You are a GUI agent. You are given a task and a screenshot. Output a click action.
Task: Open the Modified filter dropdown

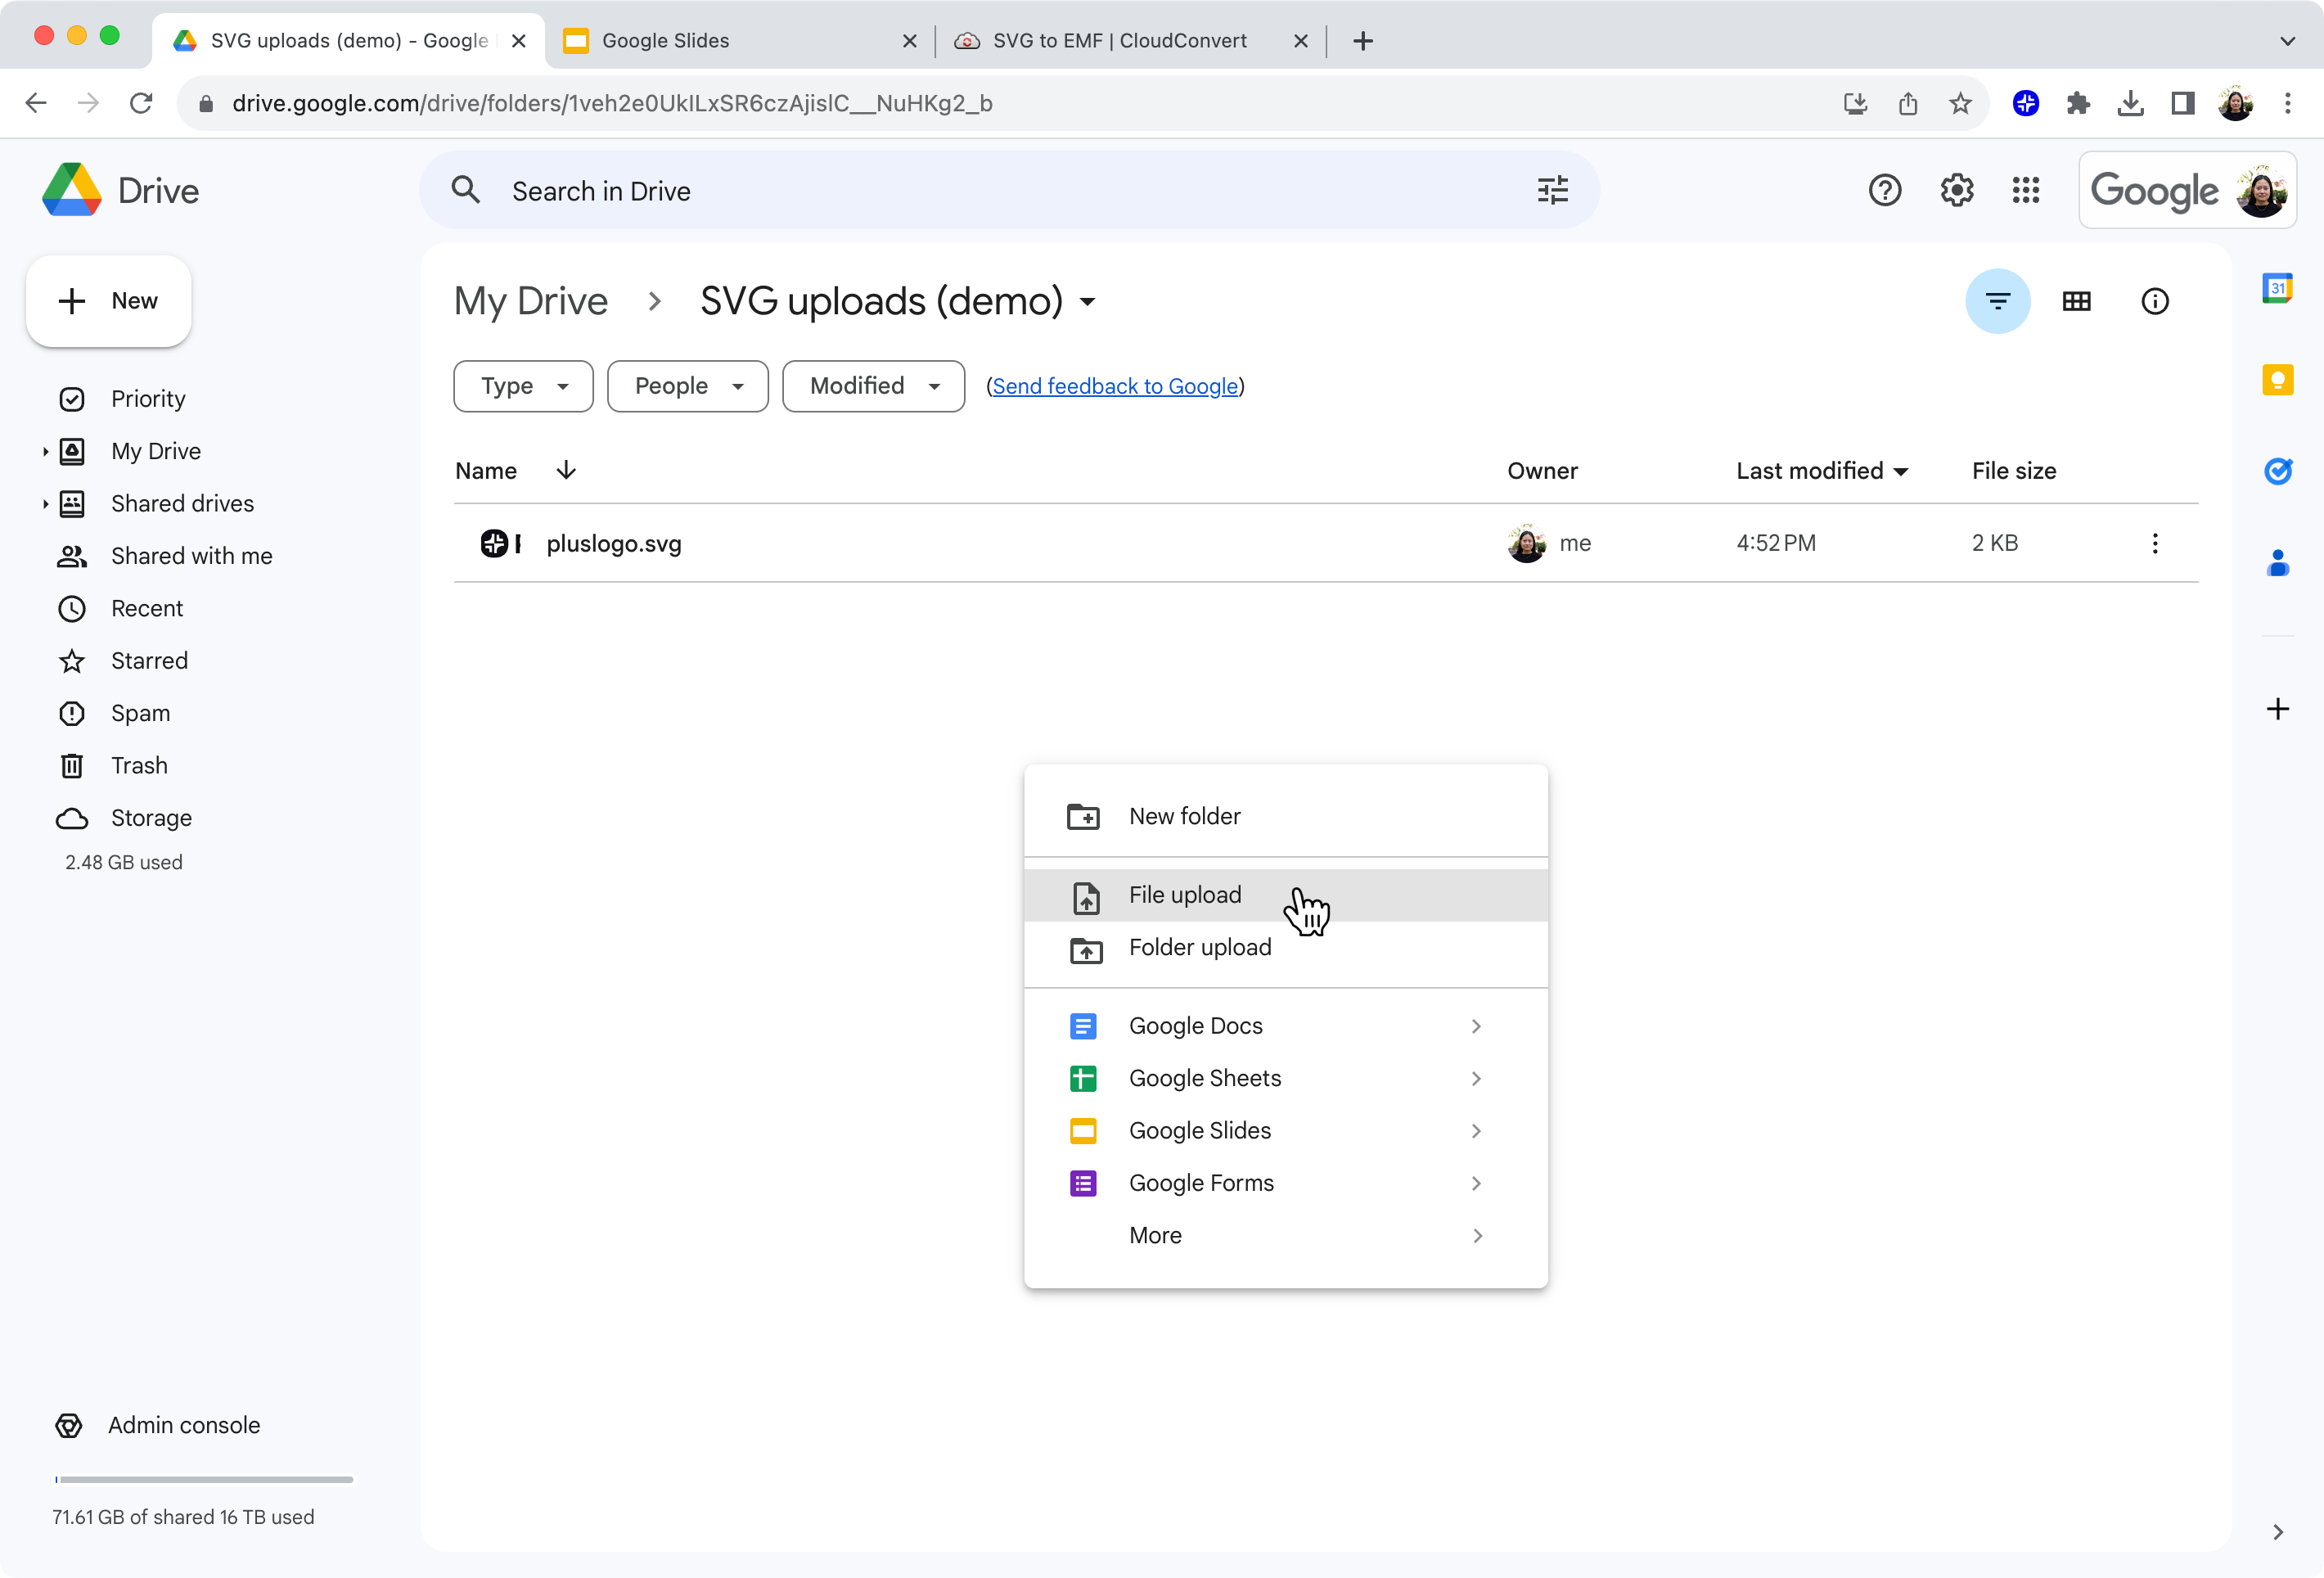click(873, 386)
